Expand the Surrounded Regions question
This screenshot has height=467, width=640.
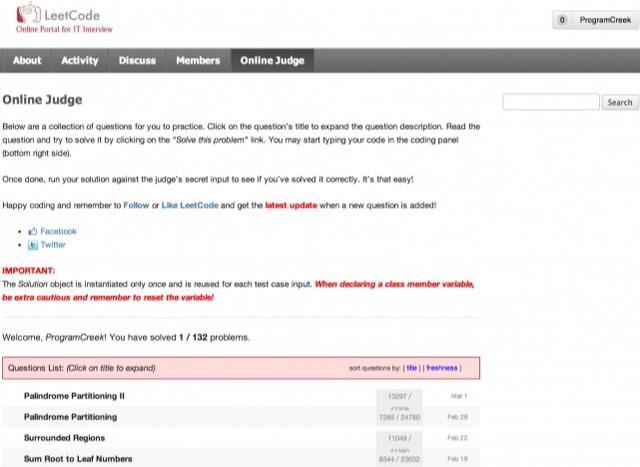[64, 438]
